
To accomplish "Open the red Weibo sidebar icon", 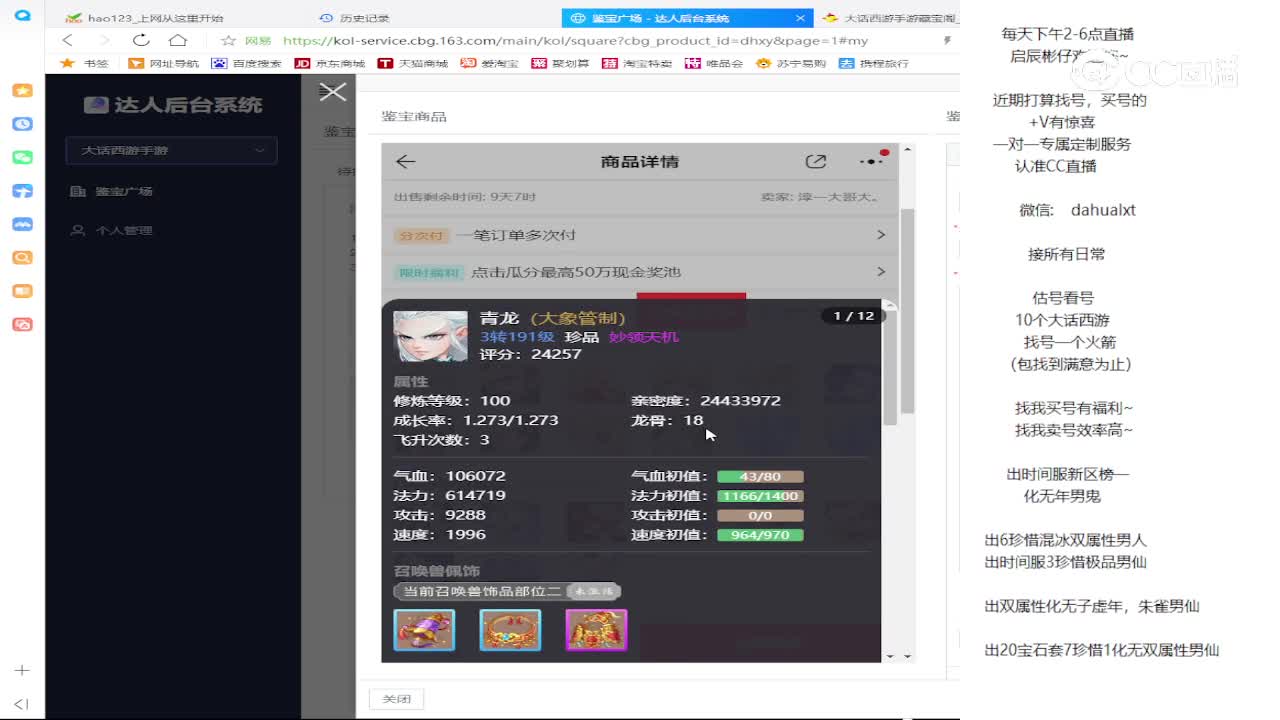I will click(x=22, y=324).
